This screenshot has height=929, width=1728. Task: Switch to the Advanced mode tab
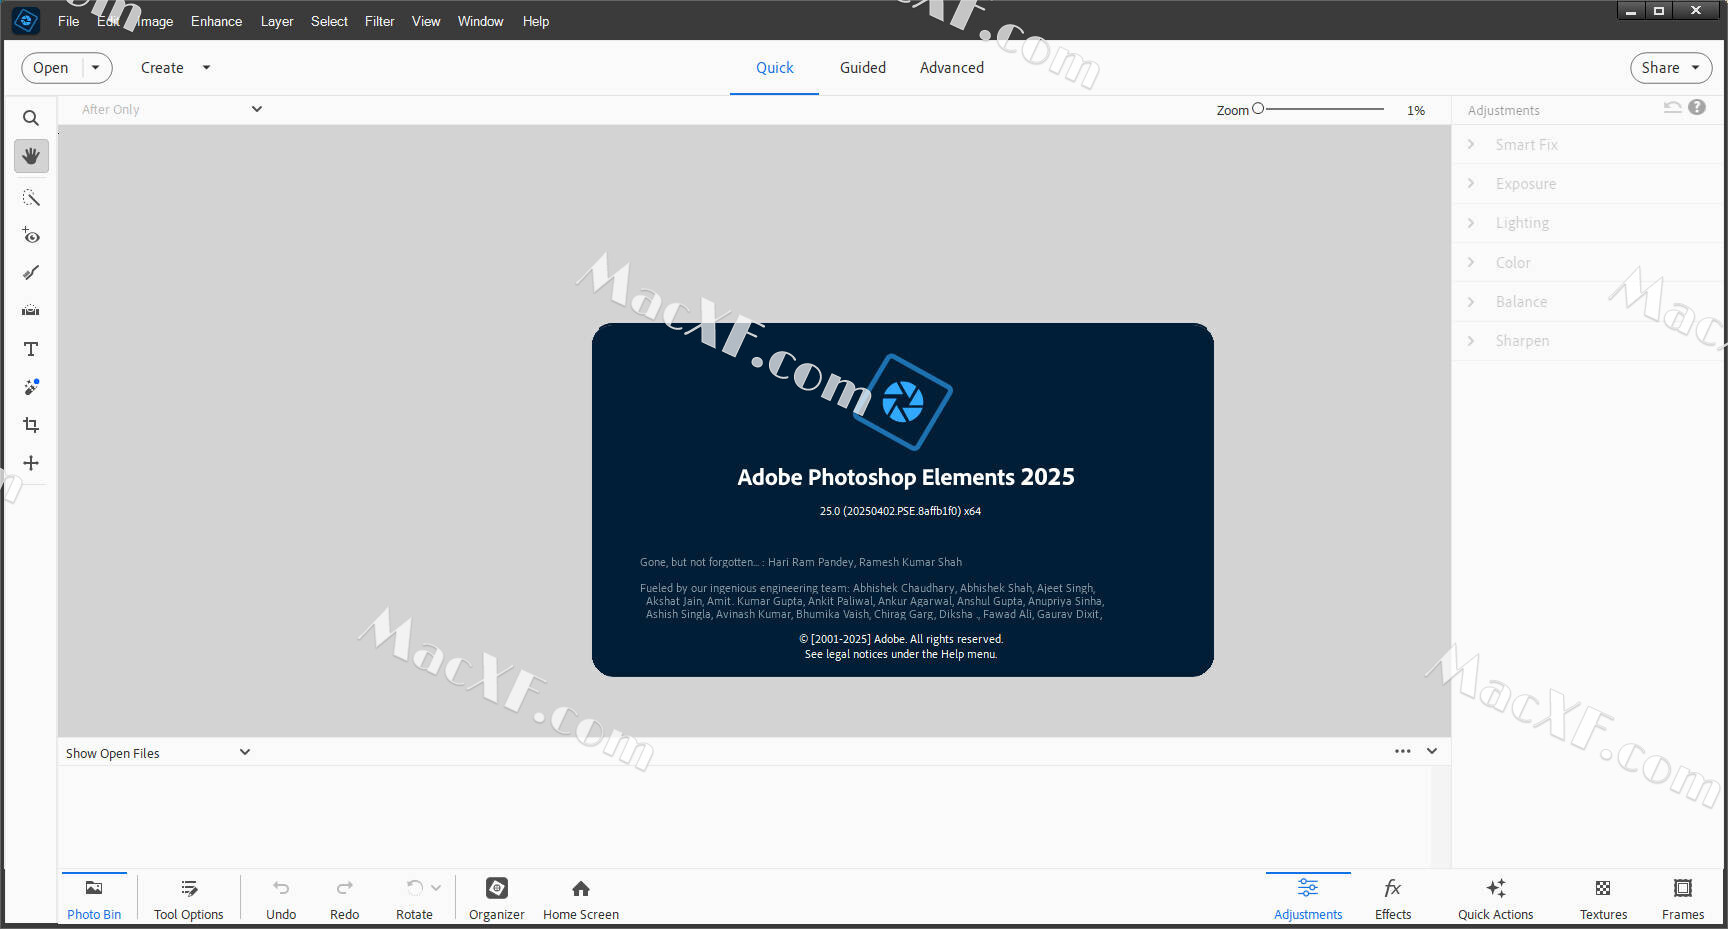click(952, 68)
